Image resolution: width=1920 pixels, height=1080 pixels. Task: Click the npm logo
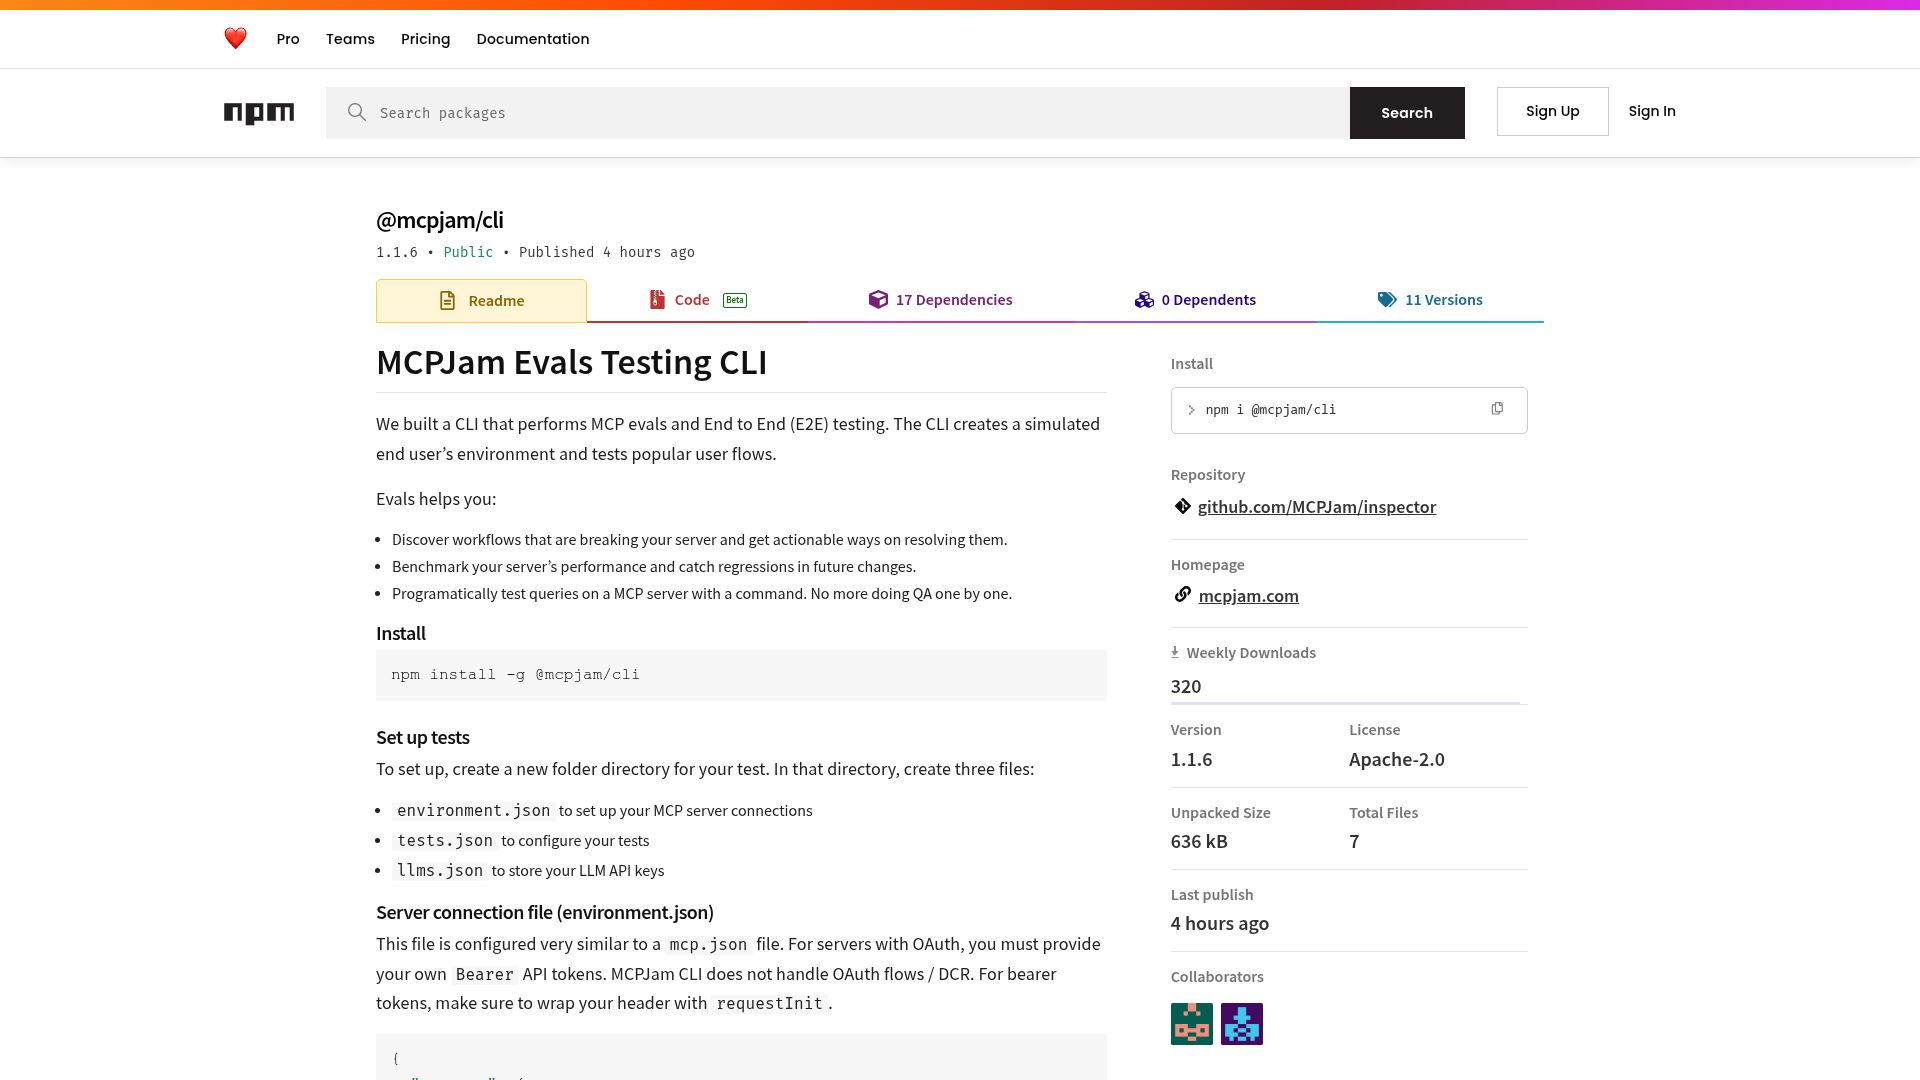[x=259, y=113]
